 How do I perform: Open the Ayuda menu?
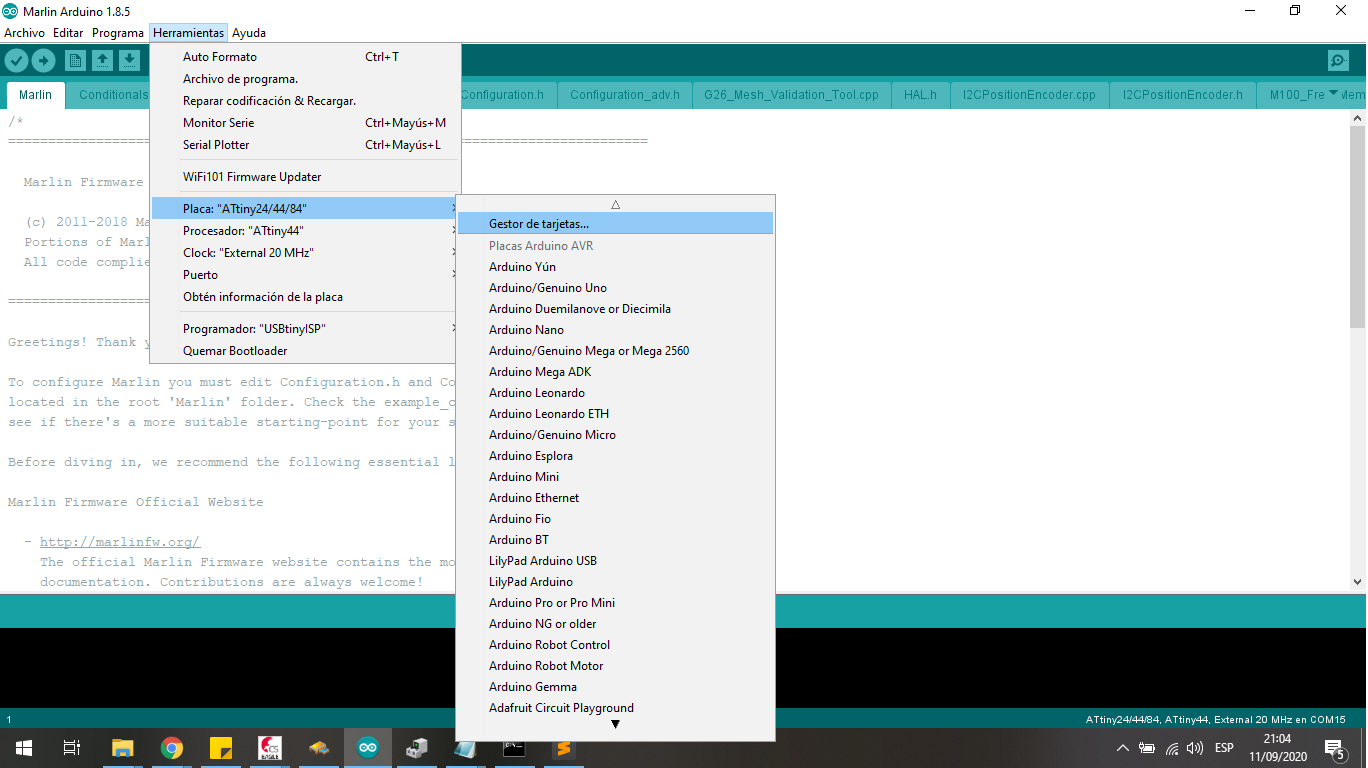pyautogui.click(x=249, y=33)
